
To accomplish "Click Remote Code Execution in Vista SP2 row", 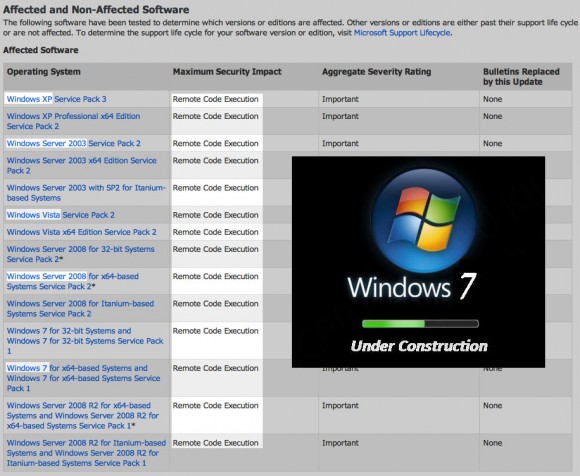I will [x=216, y=215].
